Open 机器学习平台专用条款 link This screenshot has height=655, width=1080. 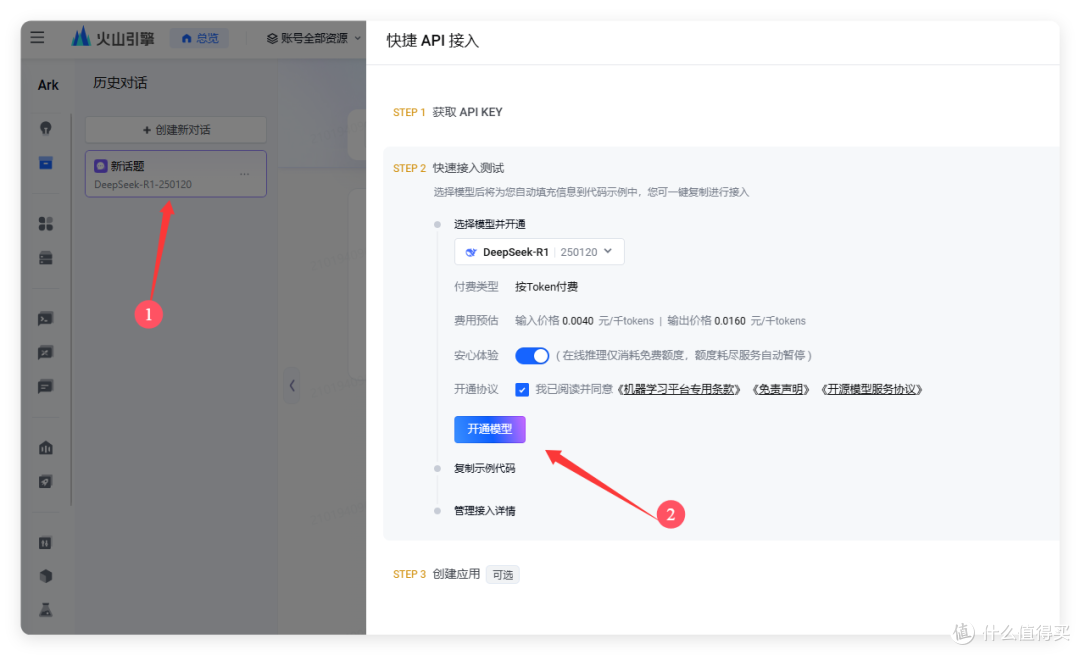679,390
